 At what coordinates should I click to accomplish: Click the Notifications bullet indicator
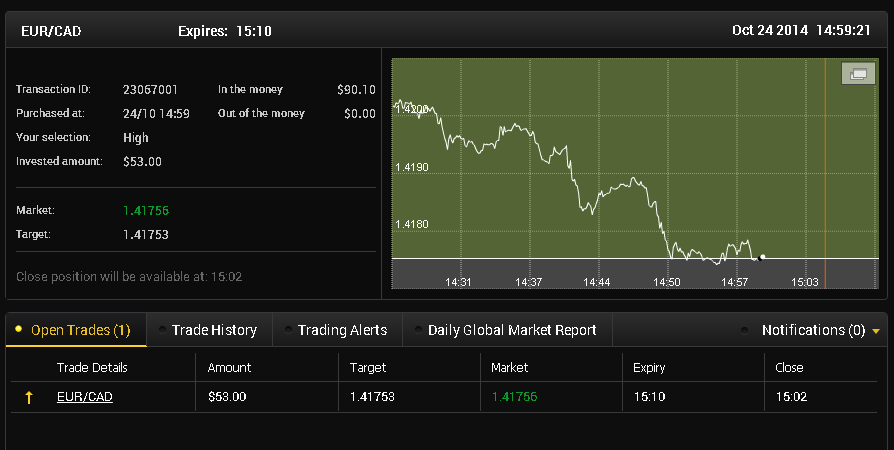point(744,330)
